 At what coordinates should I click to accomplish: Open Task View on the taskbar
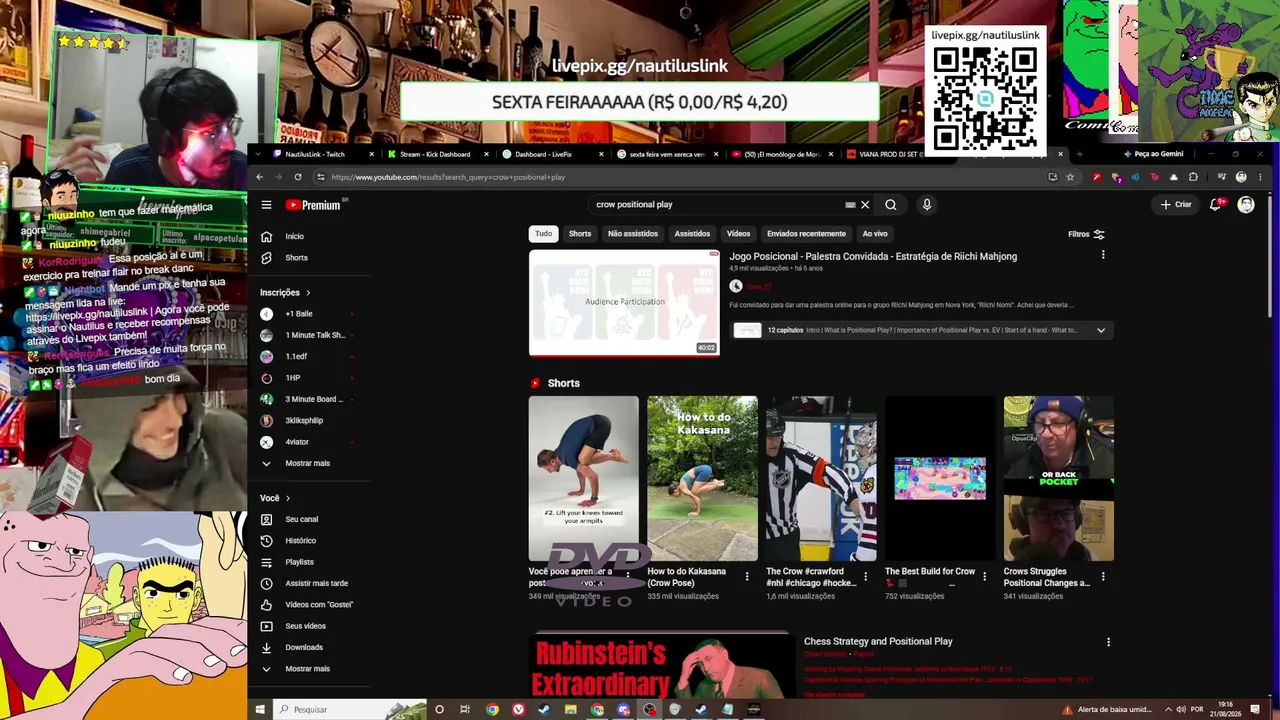pyautogui.click(x=465, y=710)
